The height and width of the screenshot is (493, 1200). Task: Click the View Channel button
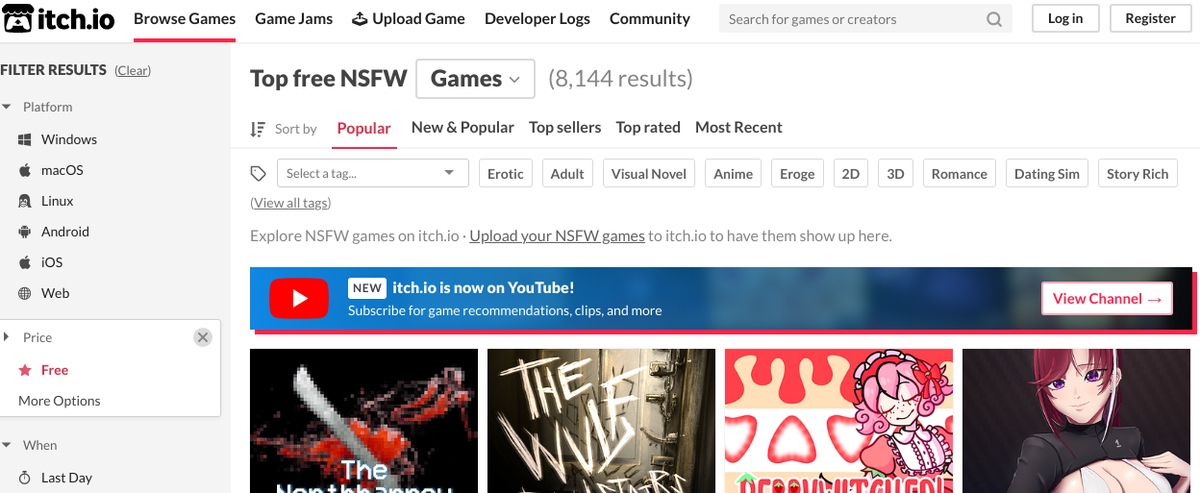coord(1106,298)
